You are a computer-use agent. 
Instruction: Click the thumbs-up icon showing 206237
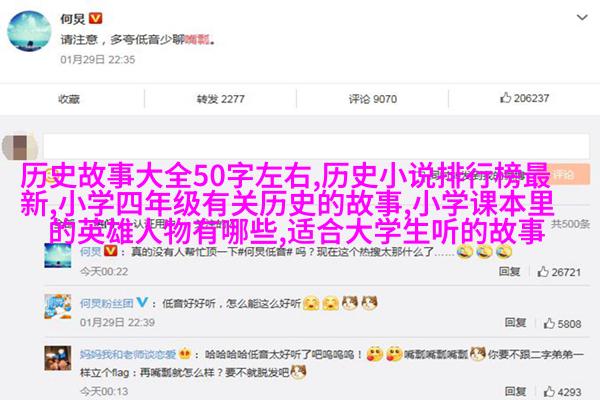(x=505, y=98)
